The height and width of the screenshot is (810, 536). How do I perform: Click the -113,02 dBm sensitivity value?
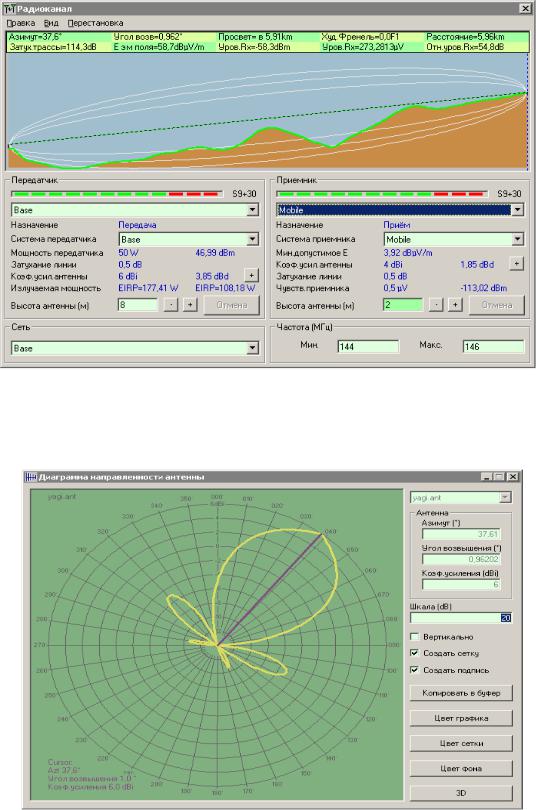pos(483,288)
